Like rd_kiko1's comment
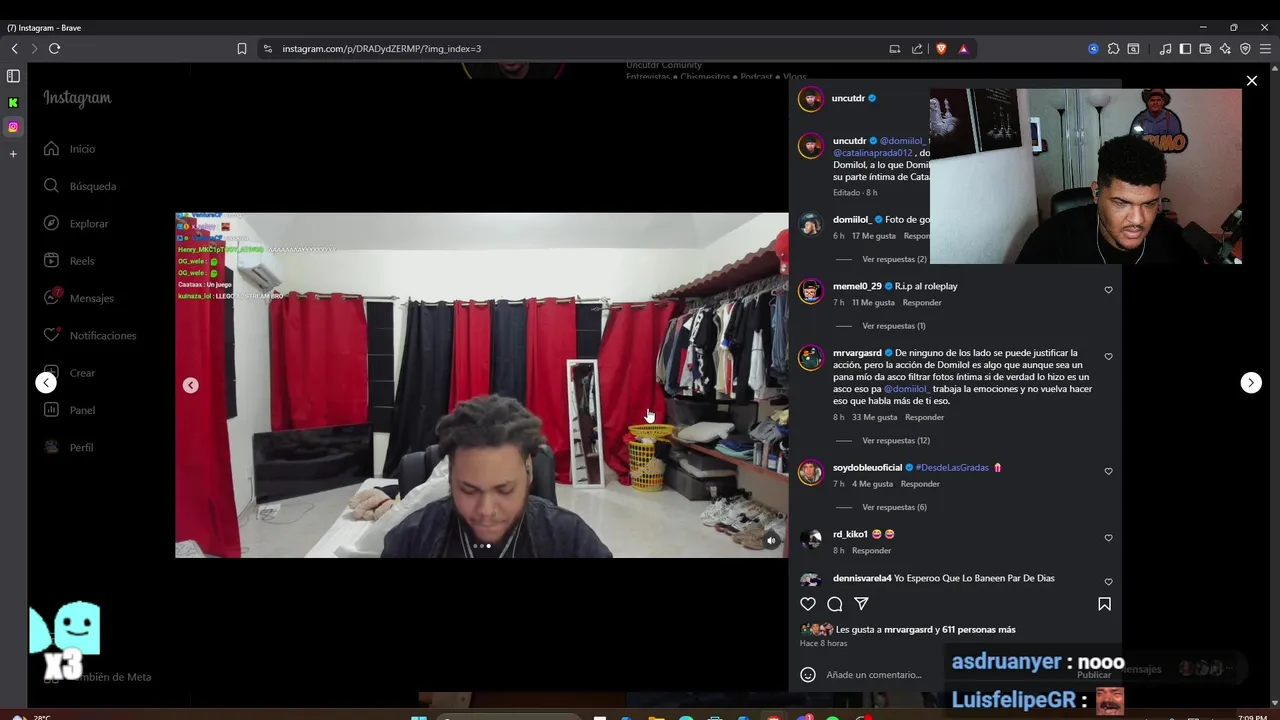 [1108, 538]
